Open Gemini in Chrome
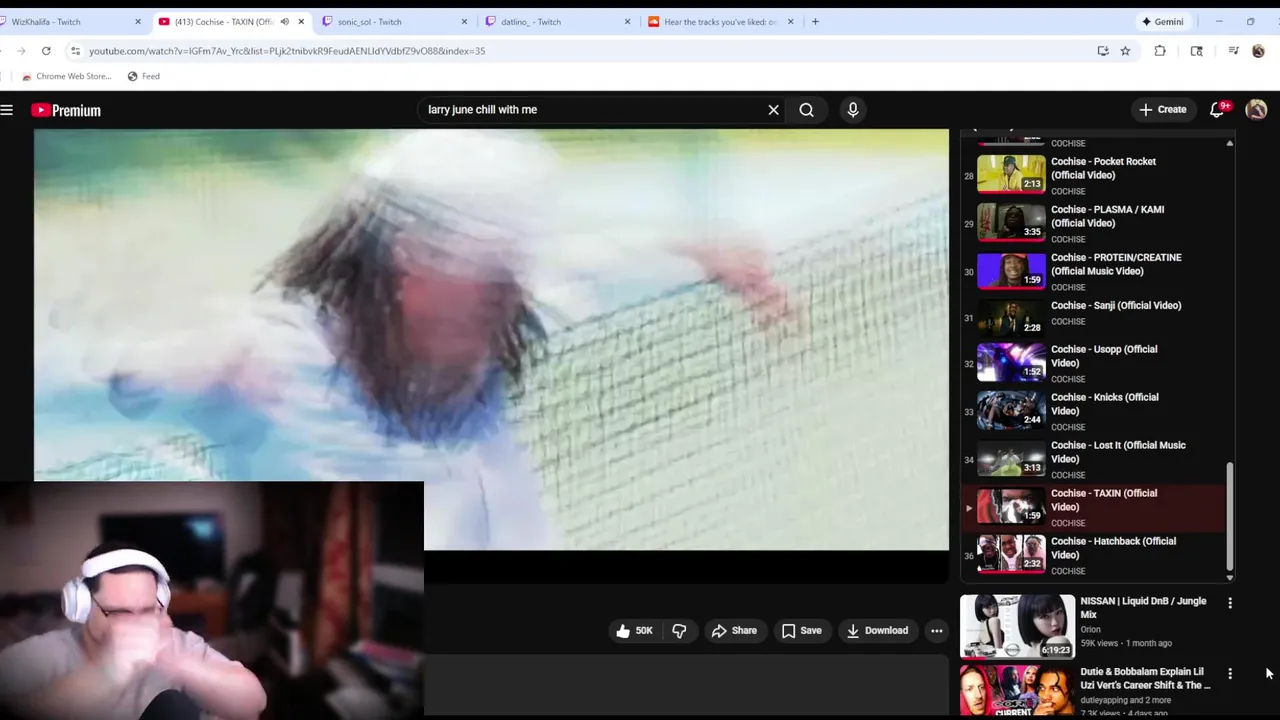This screenshot has height=720, width=1280. 1162,21
